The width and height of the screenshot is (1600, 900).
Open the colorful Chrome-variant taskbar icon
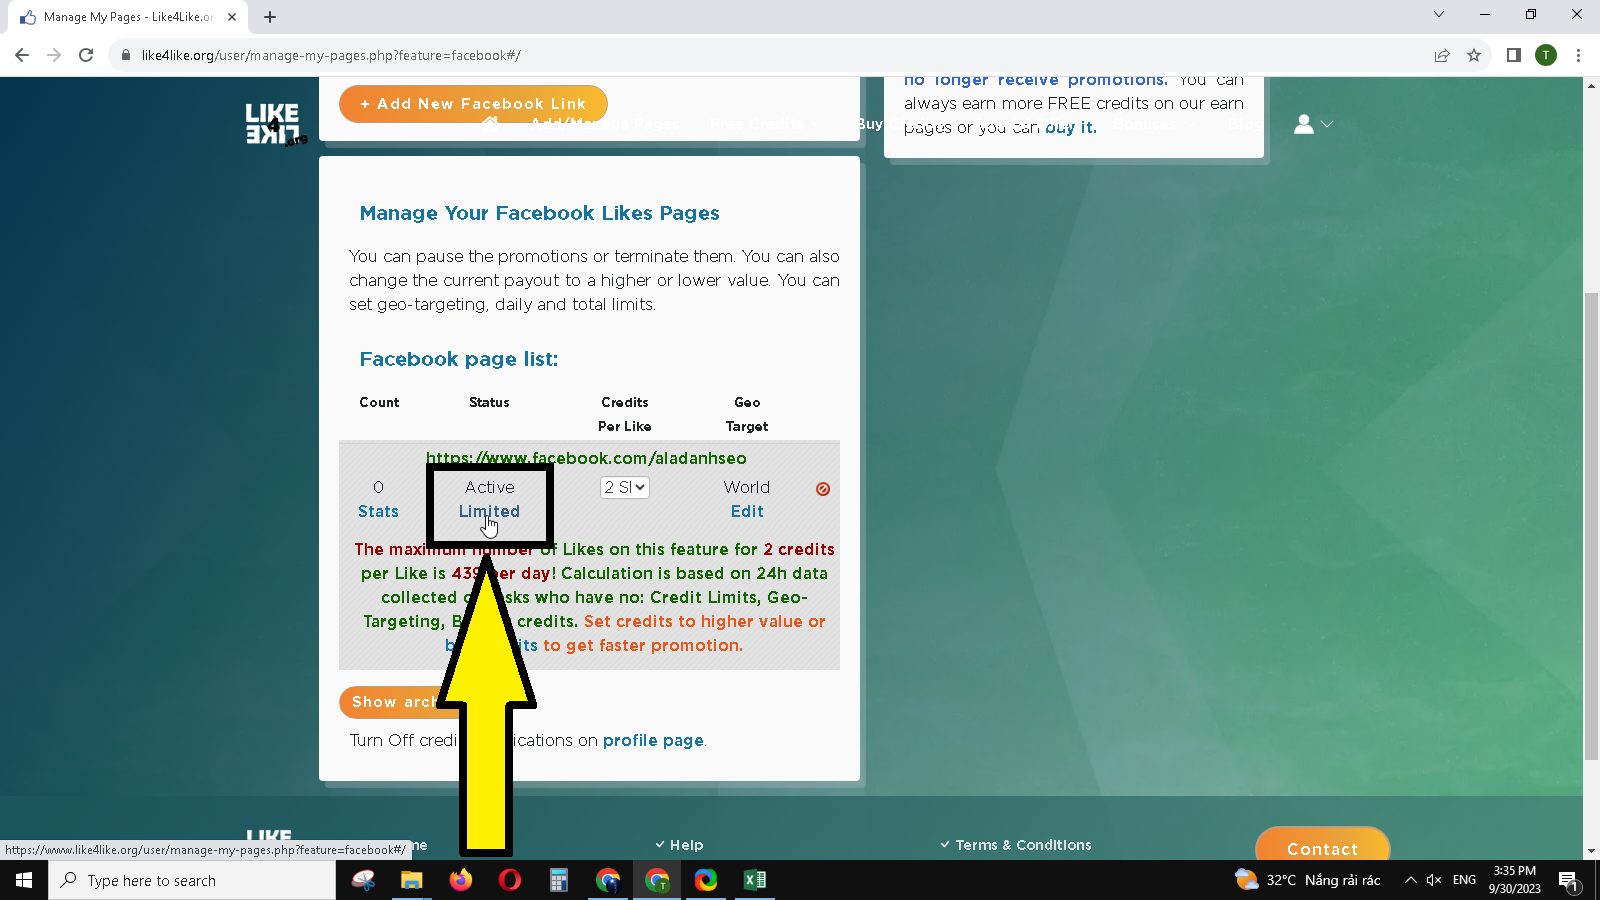[x=706, y=880]
